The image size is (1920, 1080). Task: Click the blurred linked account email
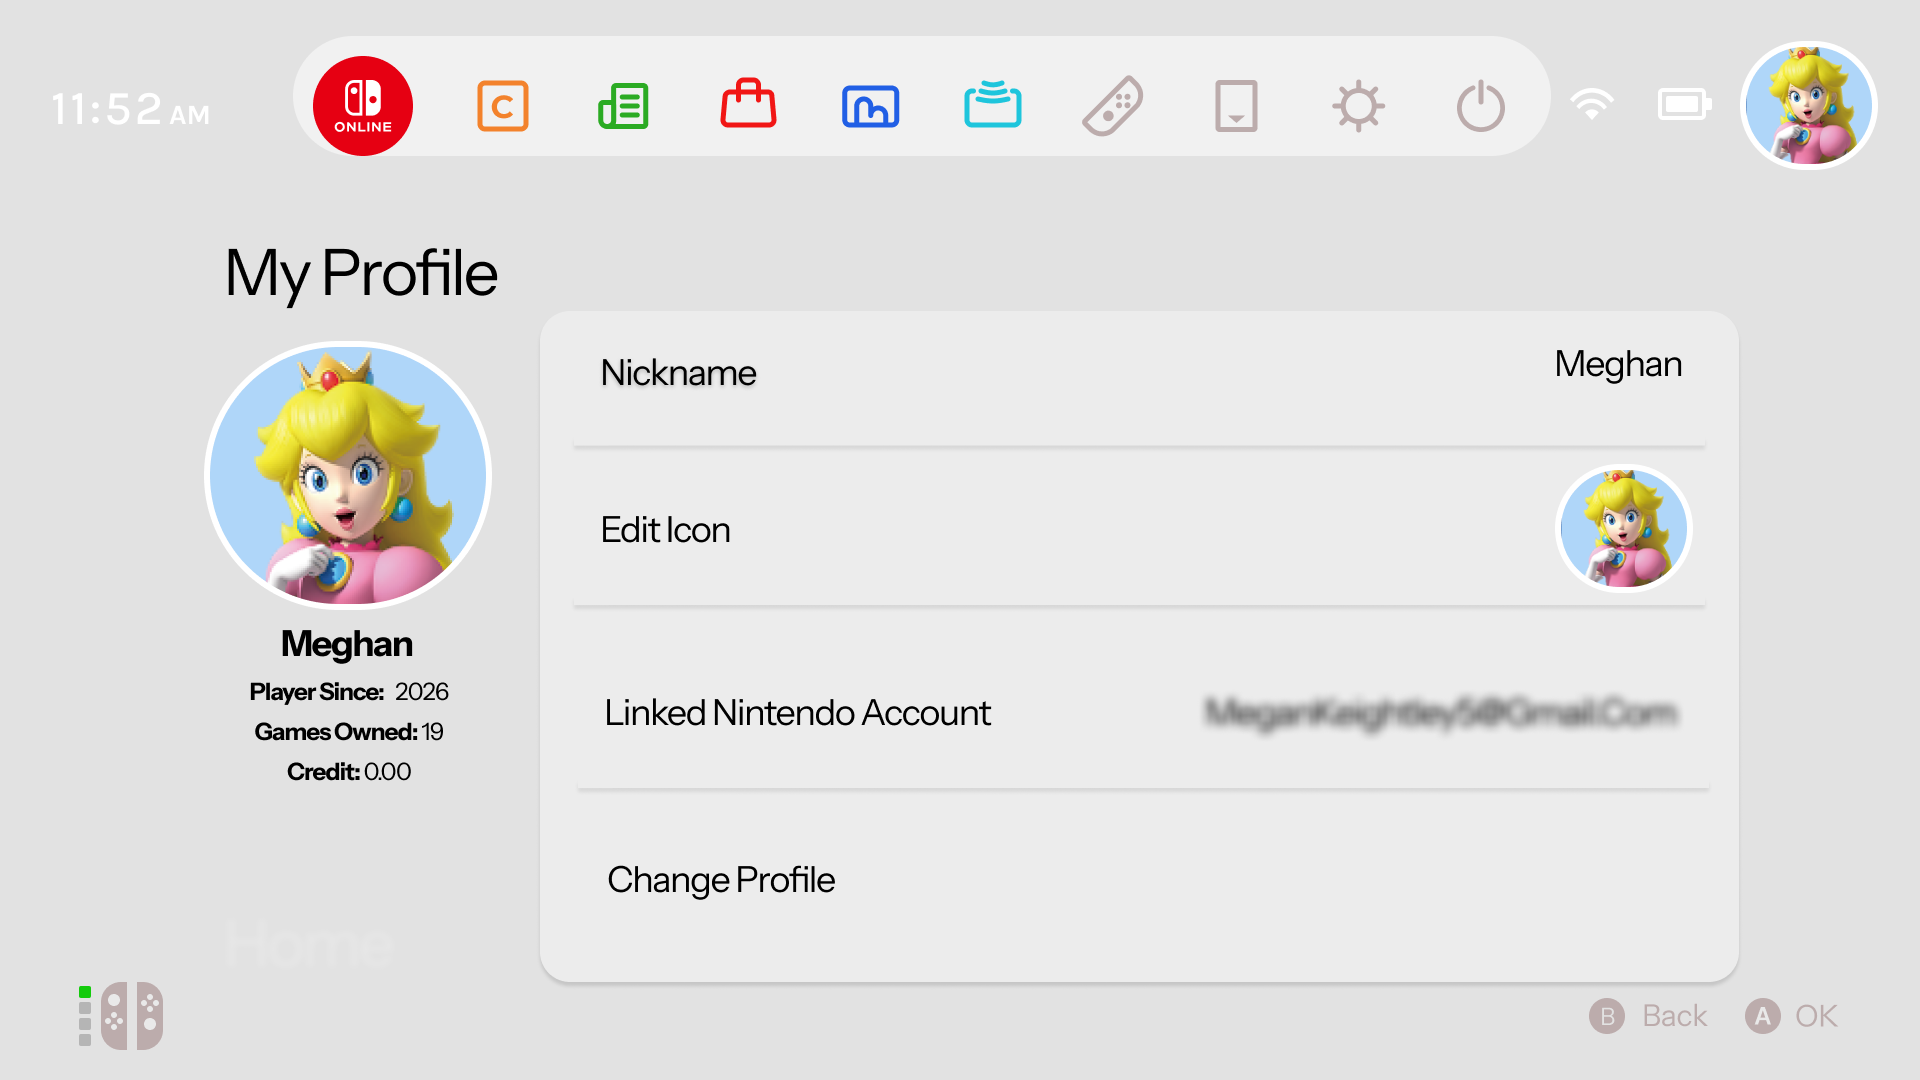(1441, 712)
